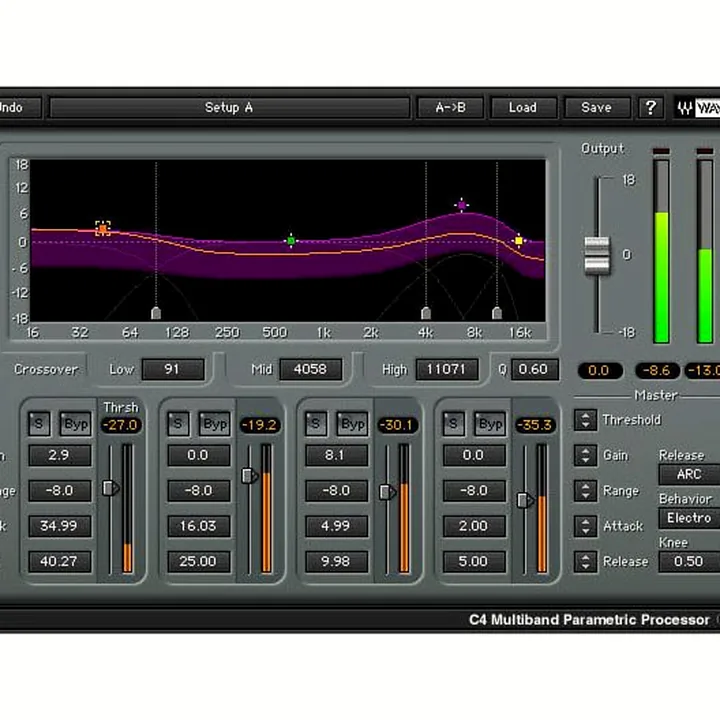Select the purple high-mid band marker
This screenshot has width=720, height=720.
pyautogui.click(x=461, y=205)
